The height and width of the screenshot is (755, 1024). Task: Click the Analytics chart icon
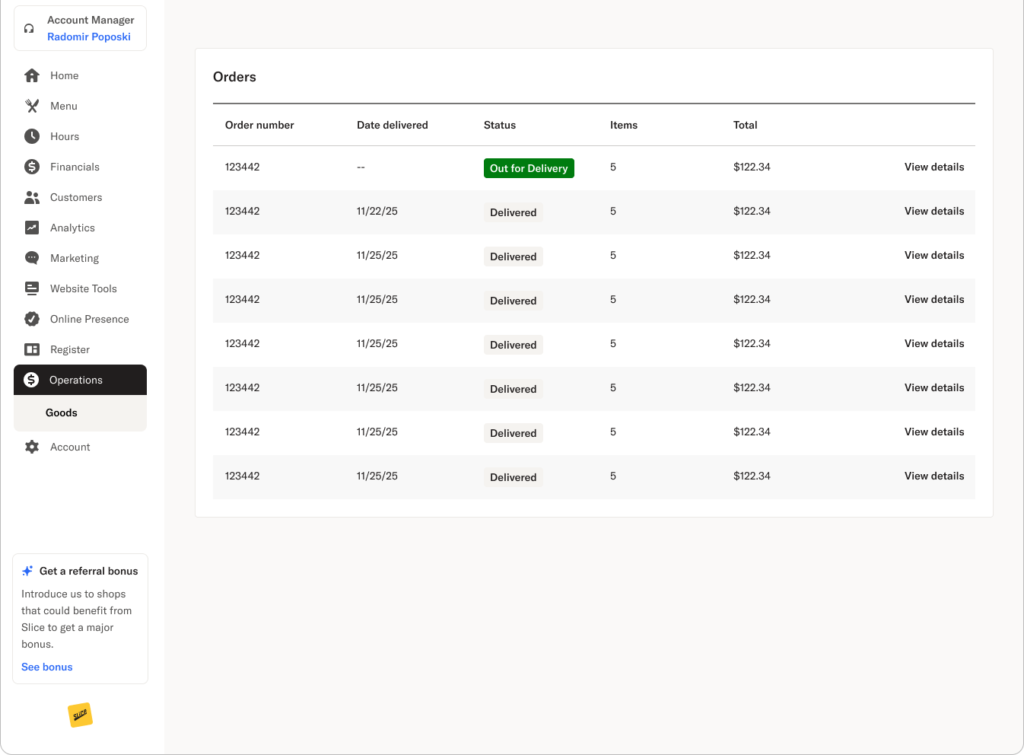[x=32, y=227]
